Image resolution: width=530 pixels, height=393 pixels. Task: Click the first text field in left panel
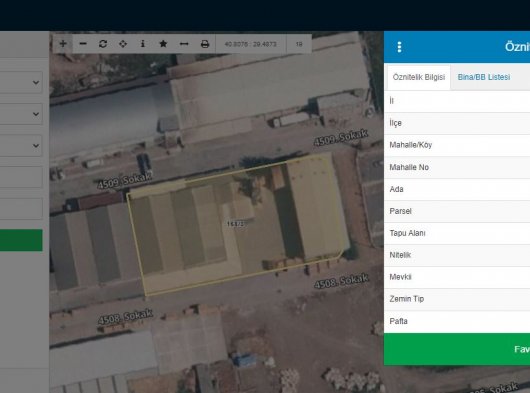click(21, 177)
